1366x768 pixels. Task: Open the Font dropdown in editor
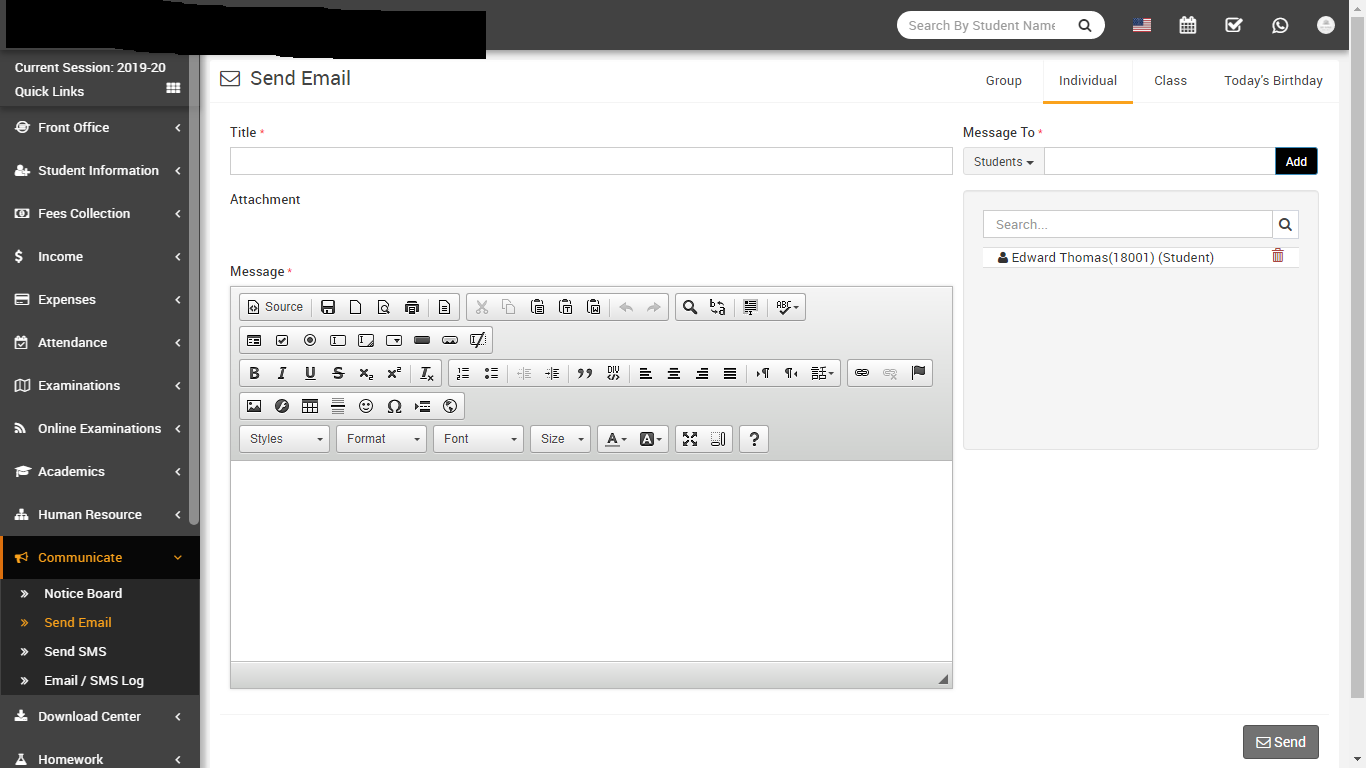point(478,439)
